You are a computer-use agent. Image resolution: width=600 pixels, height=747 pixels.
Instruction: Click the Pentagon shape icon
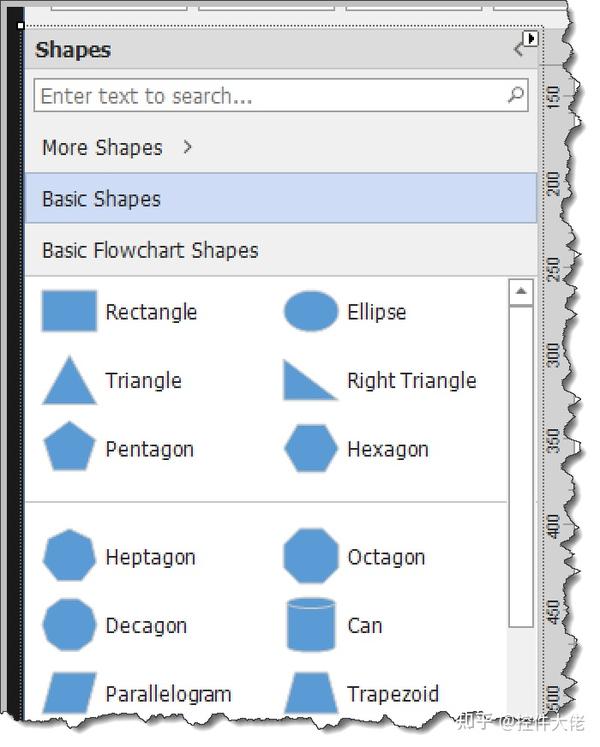pyautogui.click(x=69, y=448)
